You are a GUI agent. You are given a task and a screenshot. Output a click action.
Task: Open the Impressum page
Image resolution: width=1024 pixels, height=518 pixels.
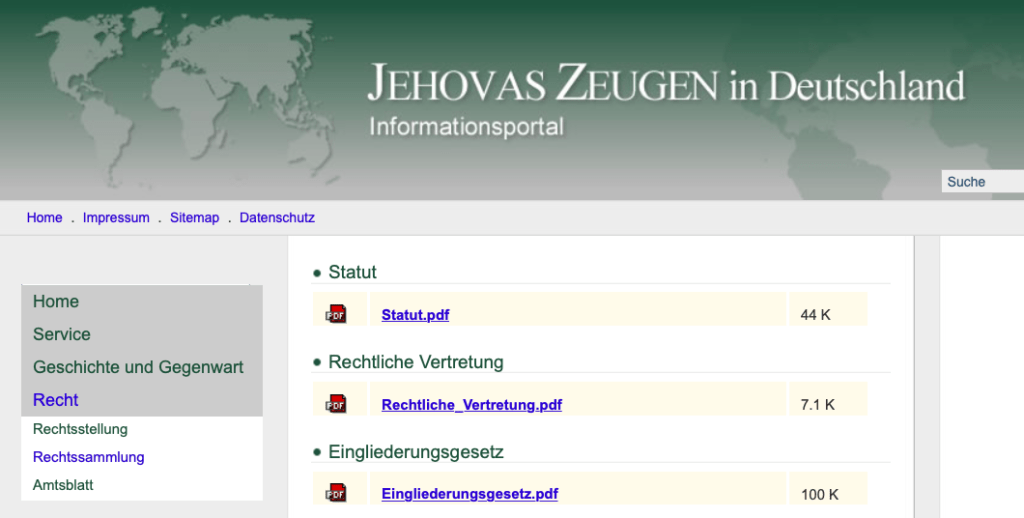tap(116, 218)
